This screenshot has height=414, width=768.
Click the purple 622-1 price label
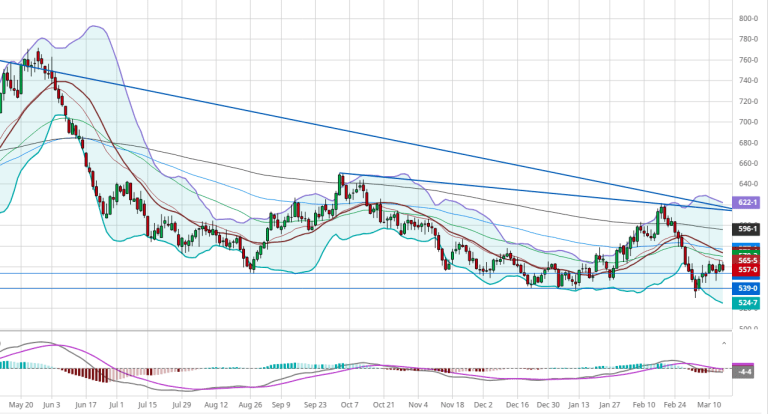(745, 202)
